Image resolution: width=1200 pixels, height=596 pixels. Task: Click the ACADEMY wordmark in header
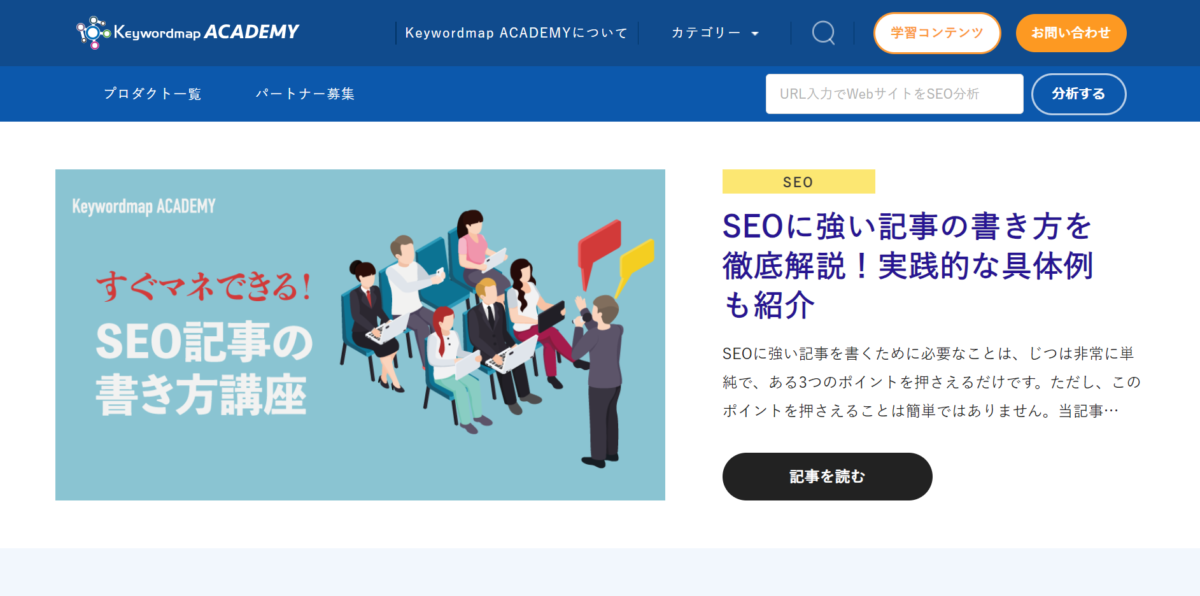coord(251,32)
